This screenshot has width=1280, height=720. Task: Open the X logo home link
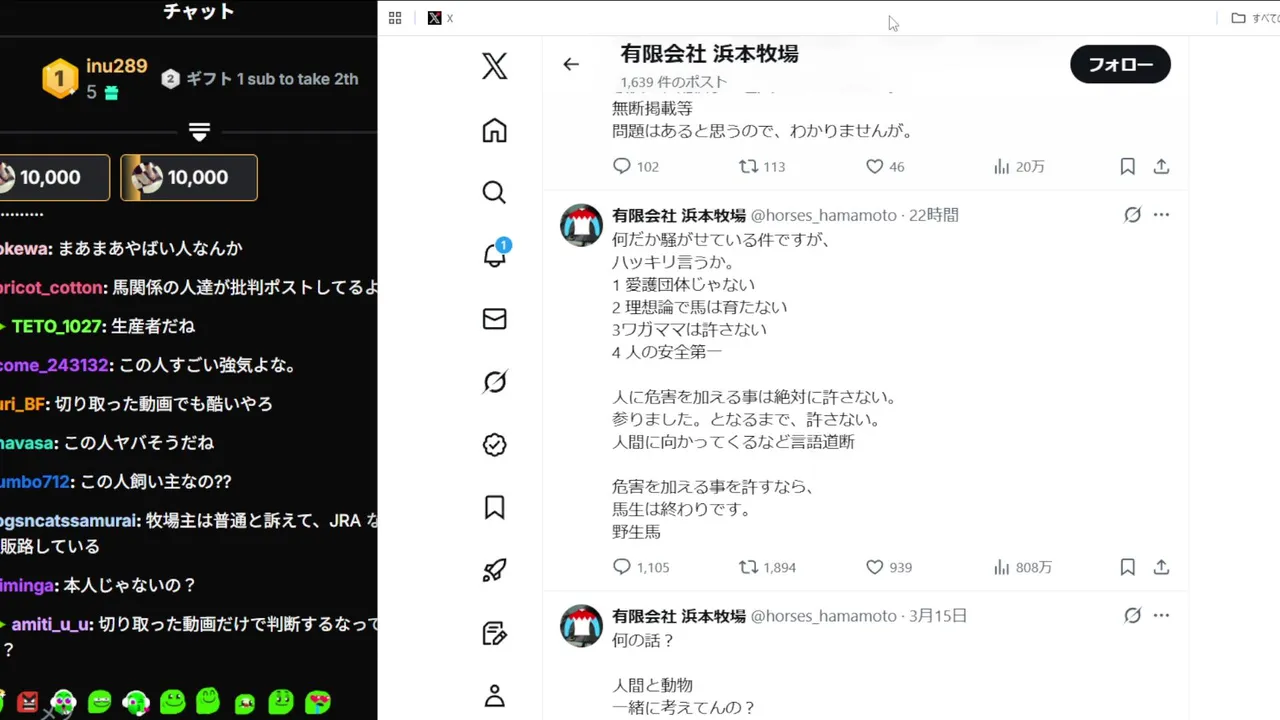tap(494, 66)
